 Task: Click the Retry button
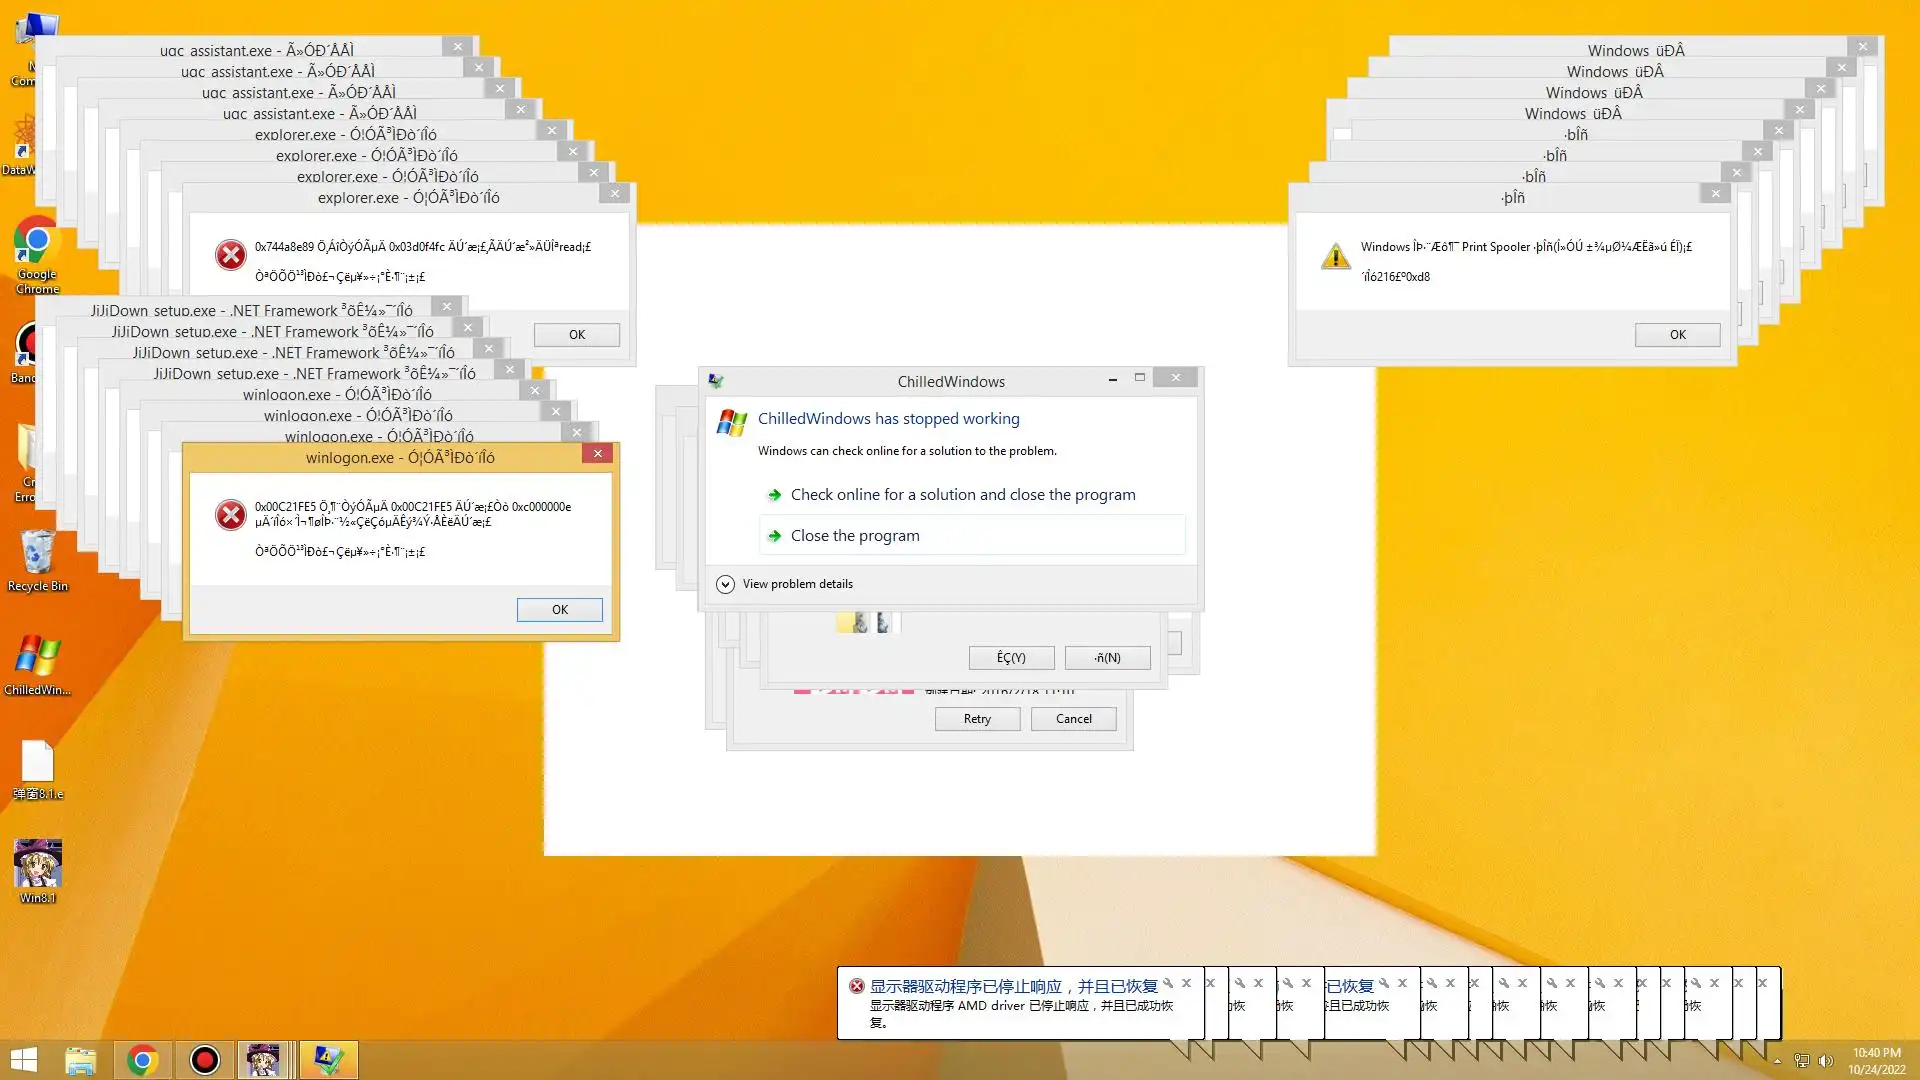(977, 719)
